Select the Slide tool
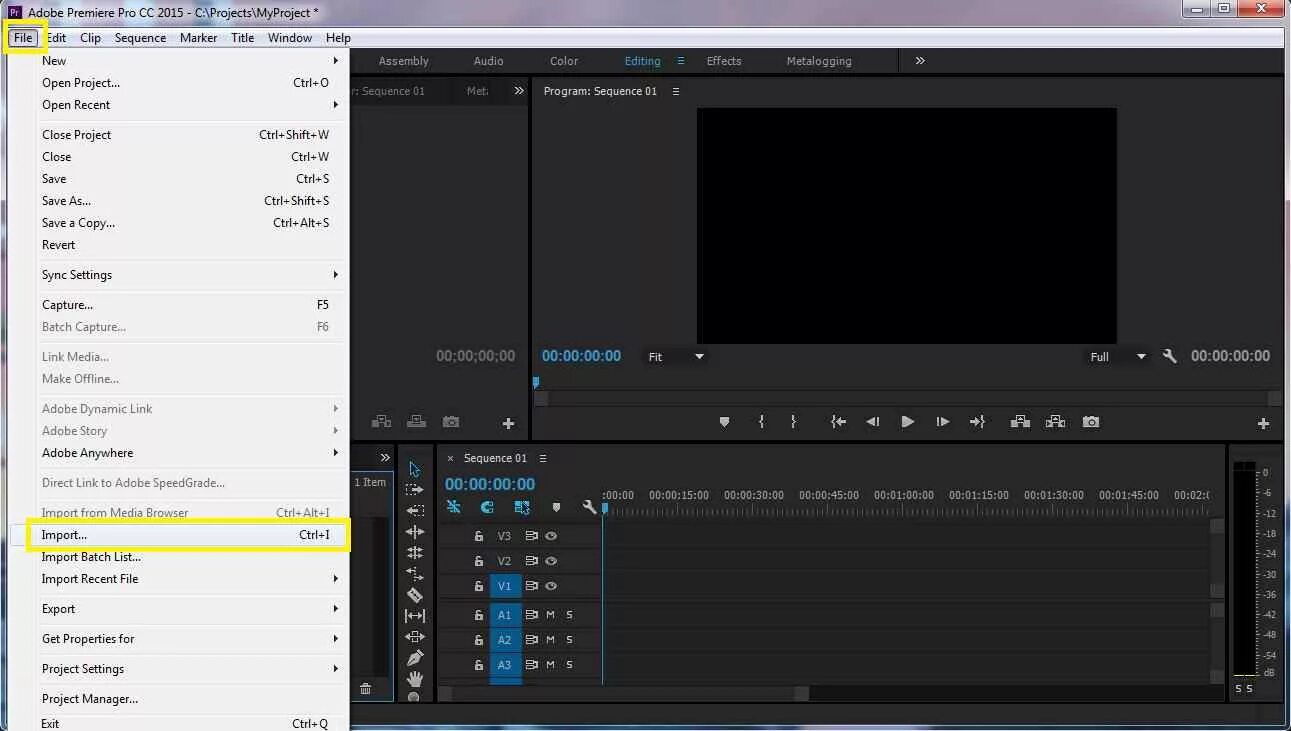1291x731 pixels. (414, 637)
